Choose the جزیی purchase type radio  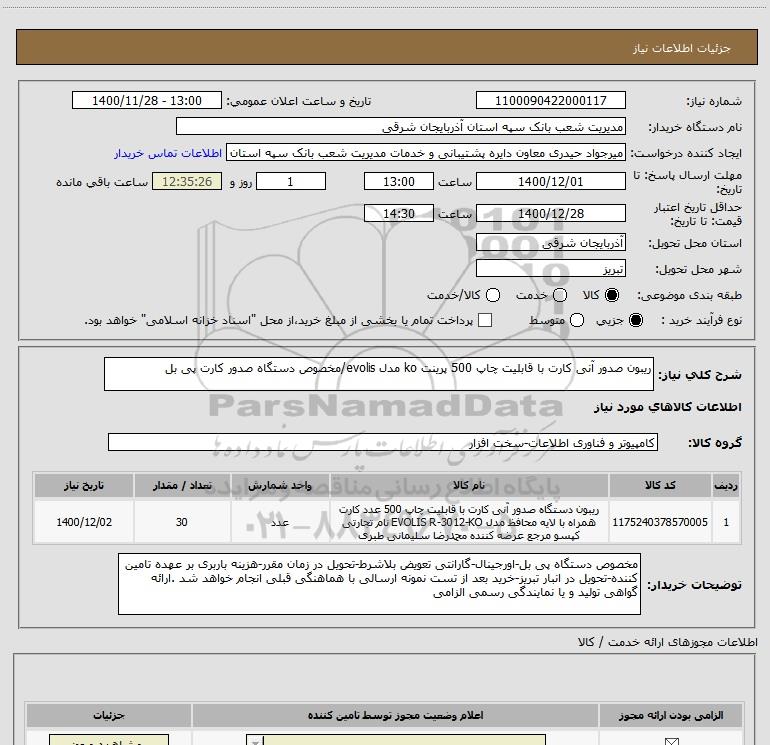tap(636, 320)
